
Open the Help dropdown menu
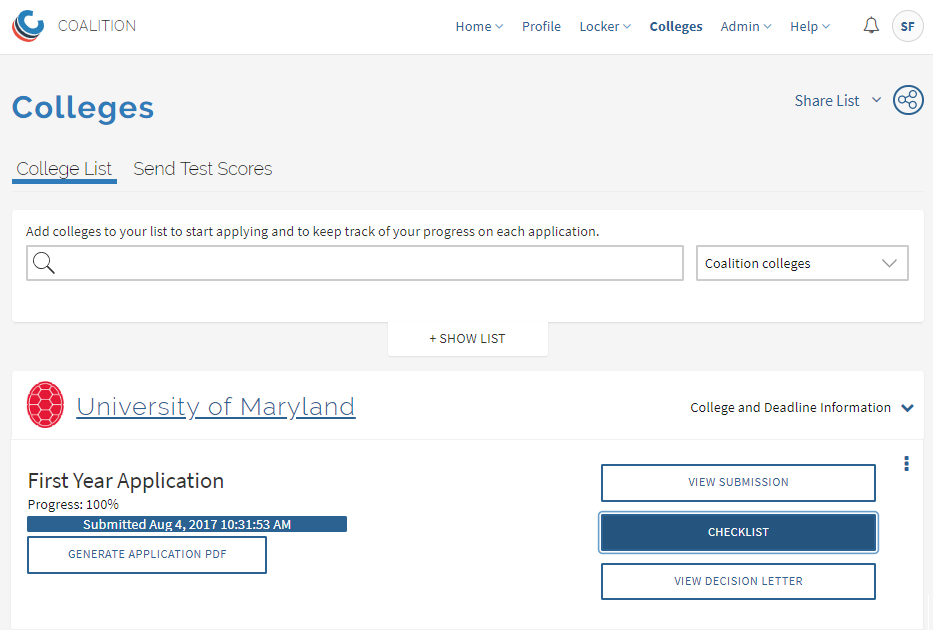pyautogui.click(x=810, y=26)
